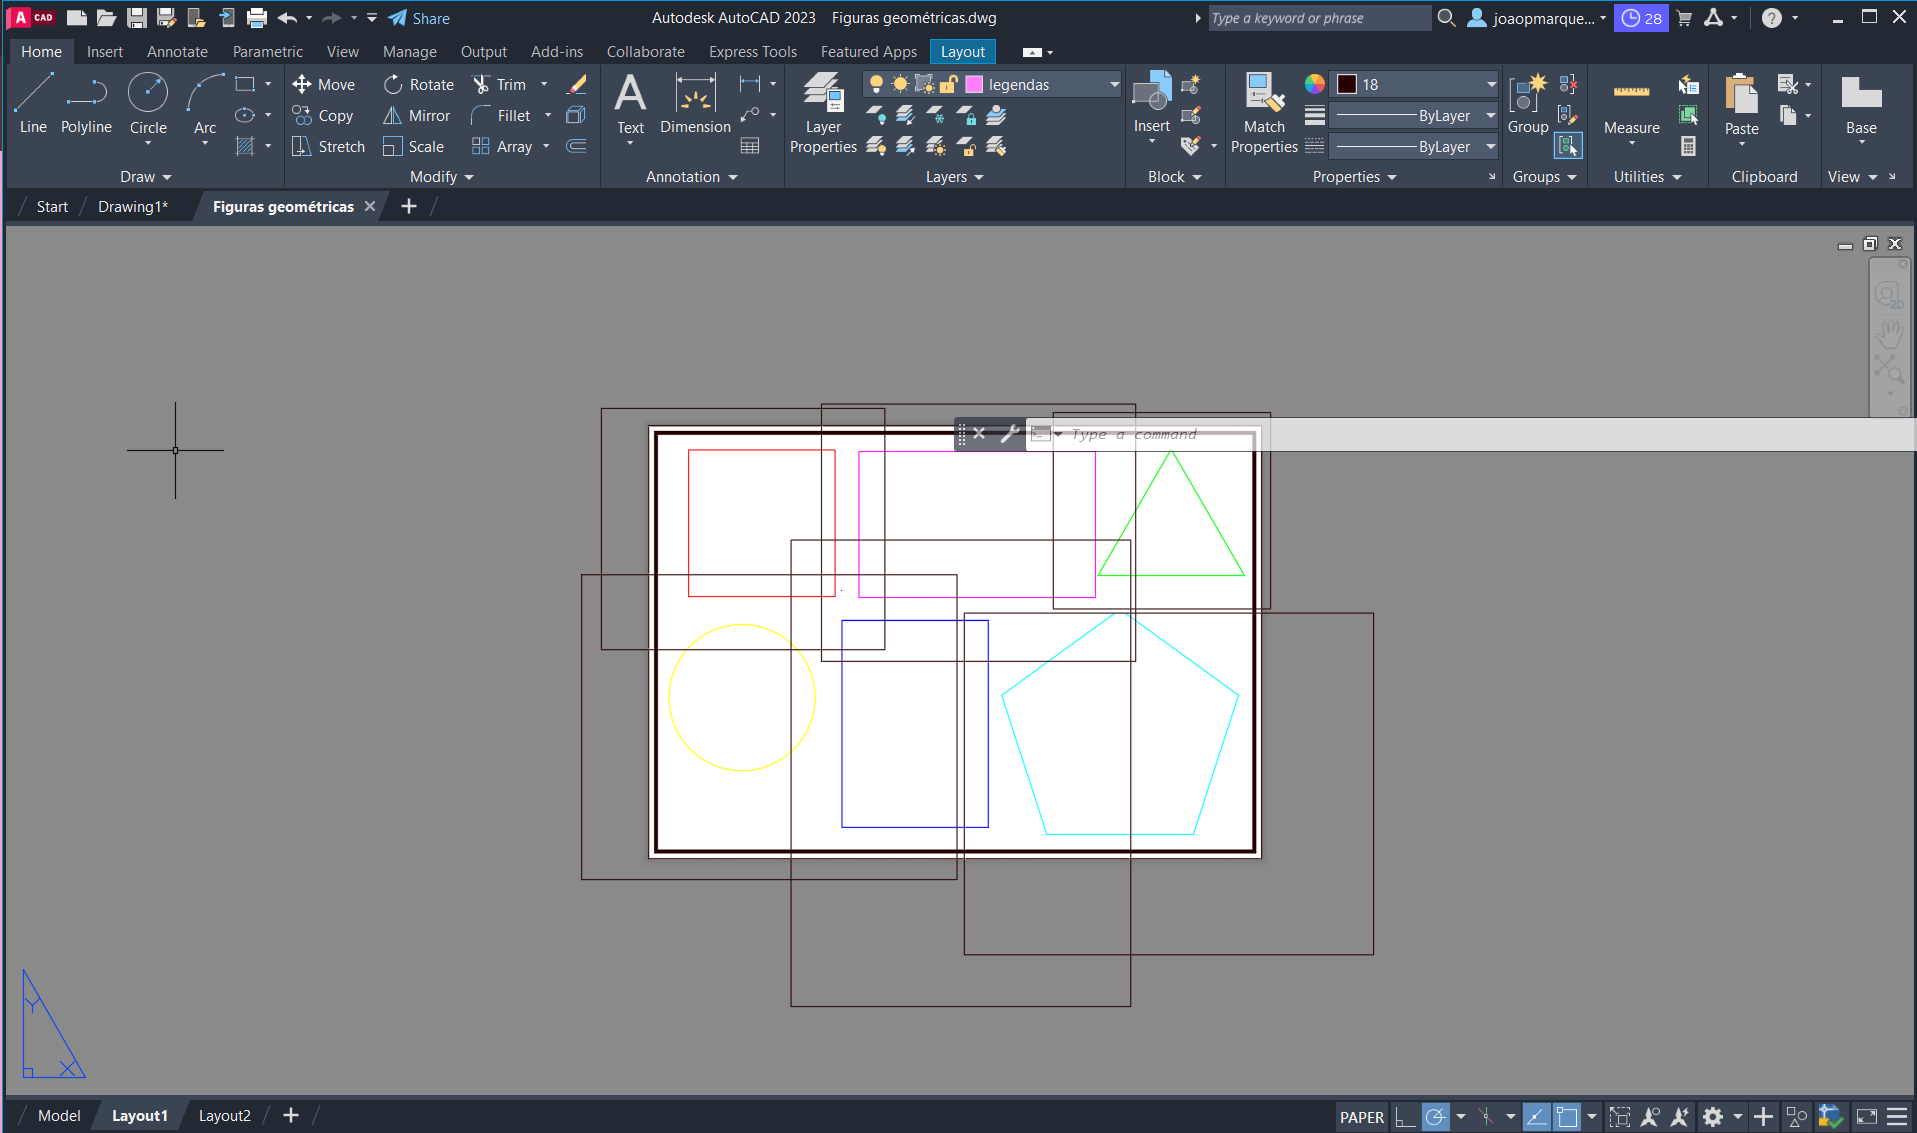Image resolution: width=1917 pixels, height=1133 pixels.
Task: Click the Erase tool in Modify panel
Action: pyautogui.click(x=576, y=85)
